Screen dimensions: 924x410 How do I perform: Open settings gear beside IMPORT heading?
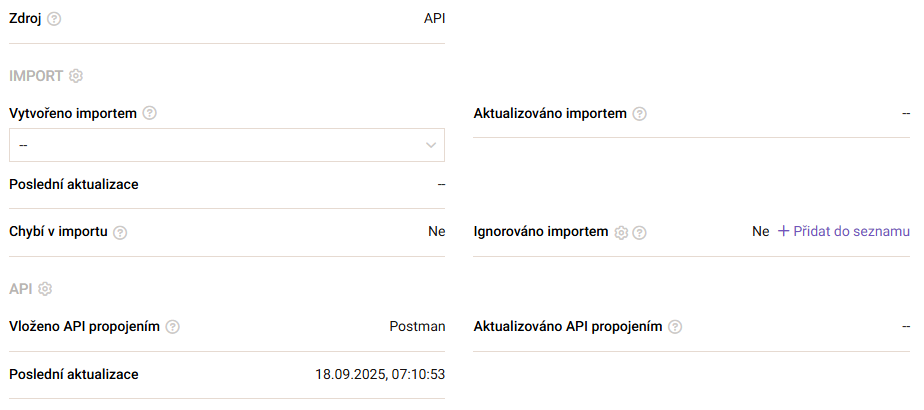[x=76, y=76]
